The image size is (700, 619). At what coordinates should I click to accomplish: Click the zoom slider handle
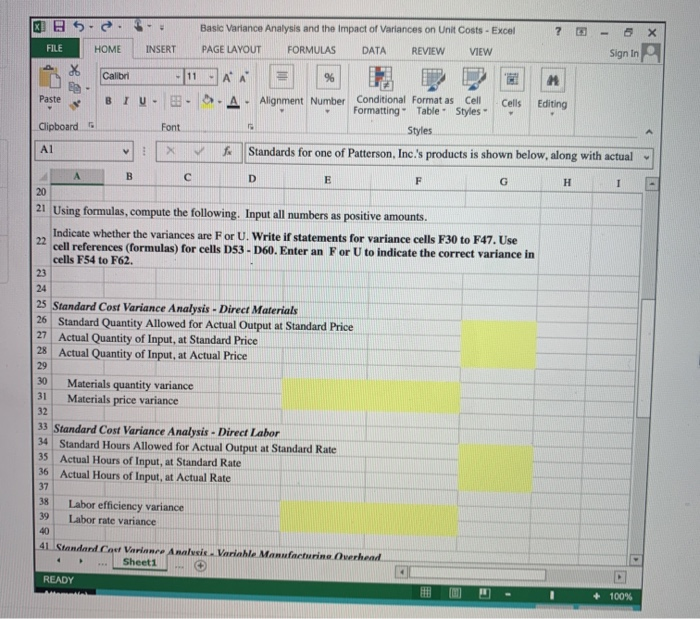pyautogui.click(x=552, y=595)
